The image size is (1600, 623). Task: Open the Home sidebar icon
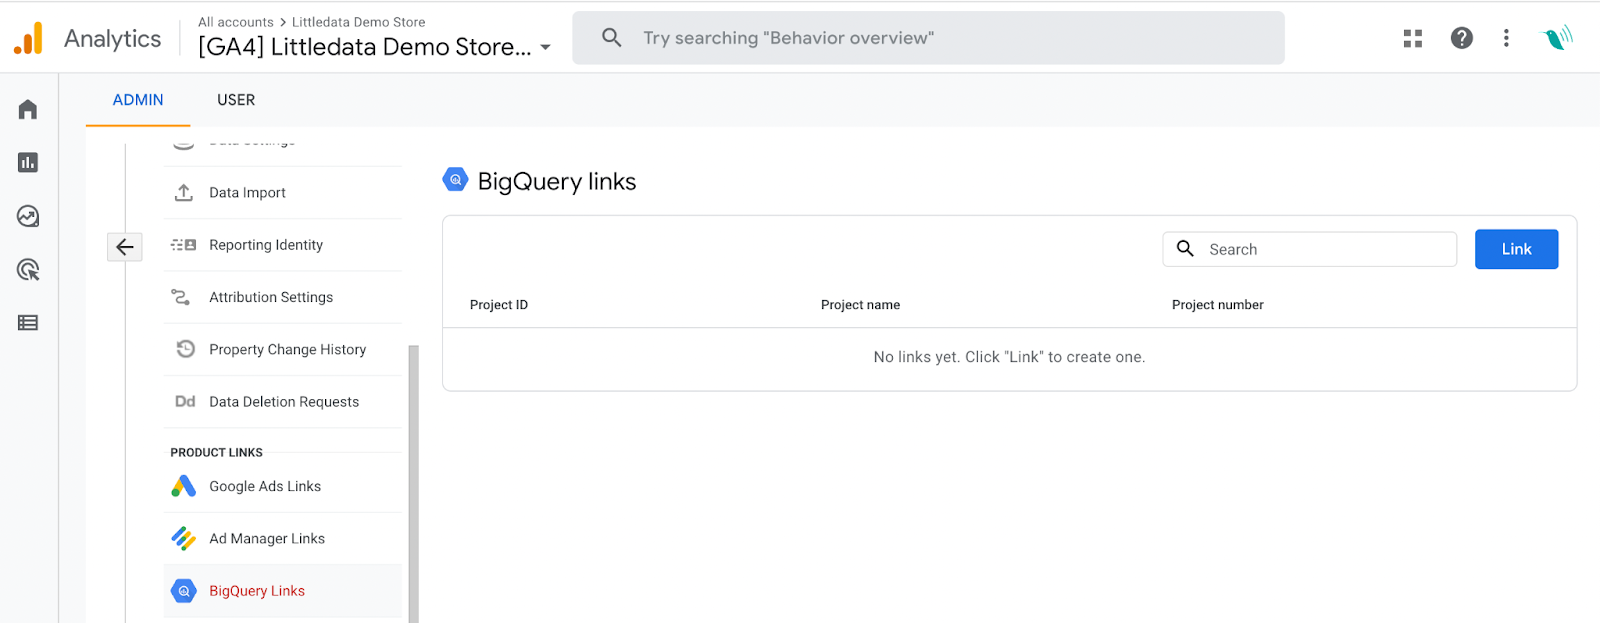tap(28, 109)
